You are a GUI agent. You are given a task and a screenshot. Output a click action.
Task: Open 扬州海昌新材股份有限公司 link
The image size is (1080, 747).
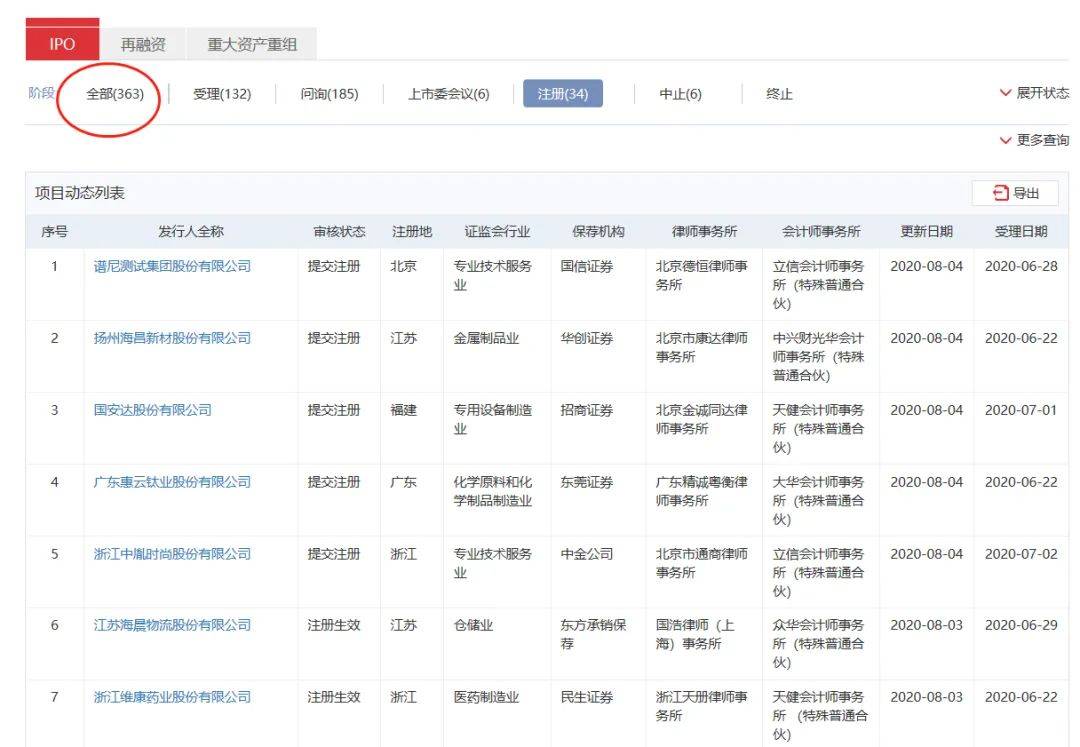pyautogui.click(x=172, y=338)
